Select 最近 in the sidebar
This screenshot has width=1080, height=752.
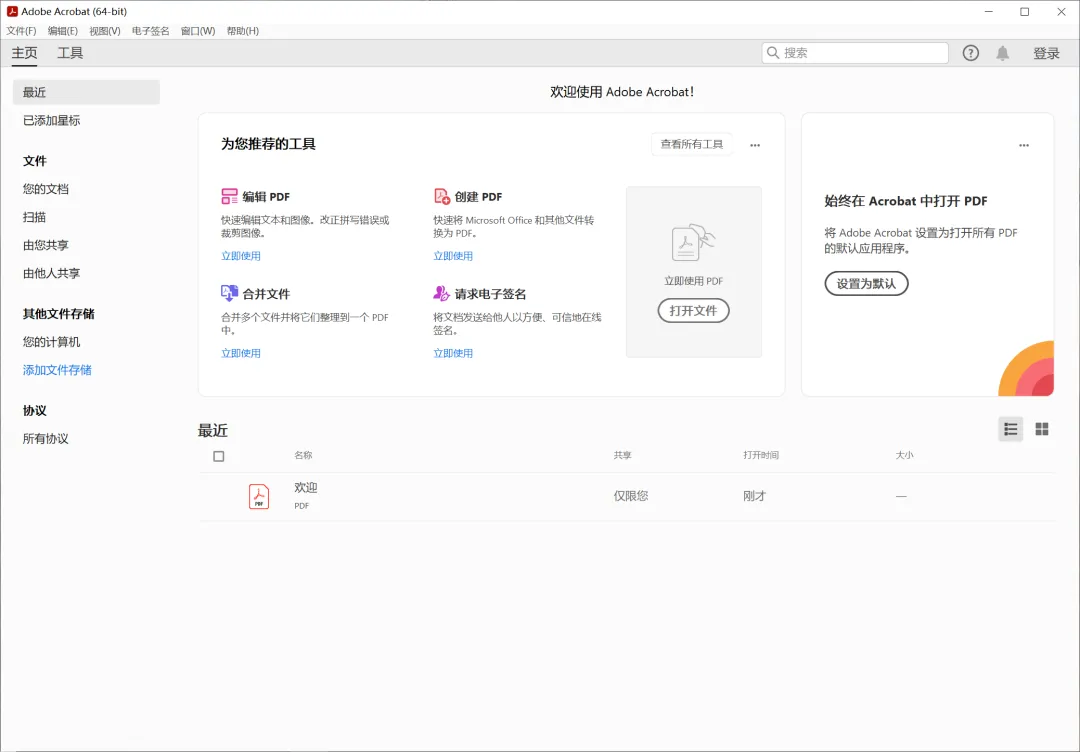coord(86,92)
